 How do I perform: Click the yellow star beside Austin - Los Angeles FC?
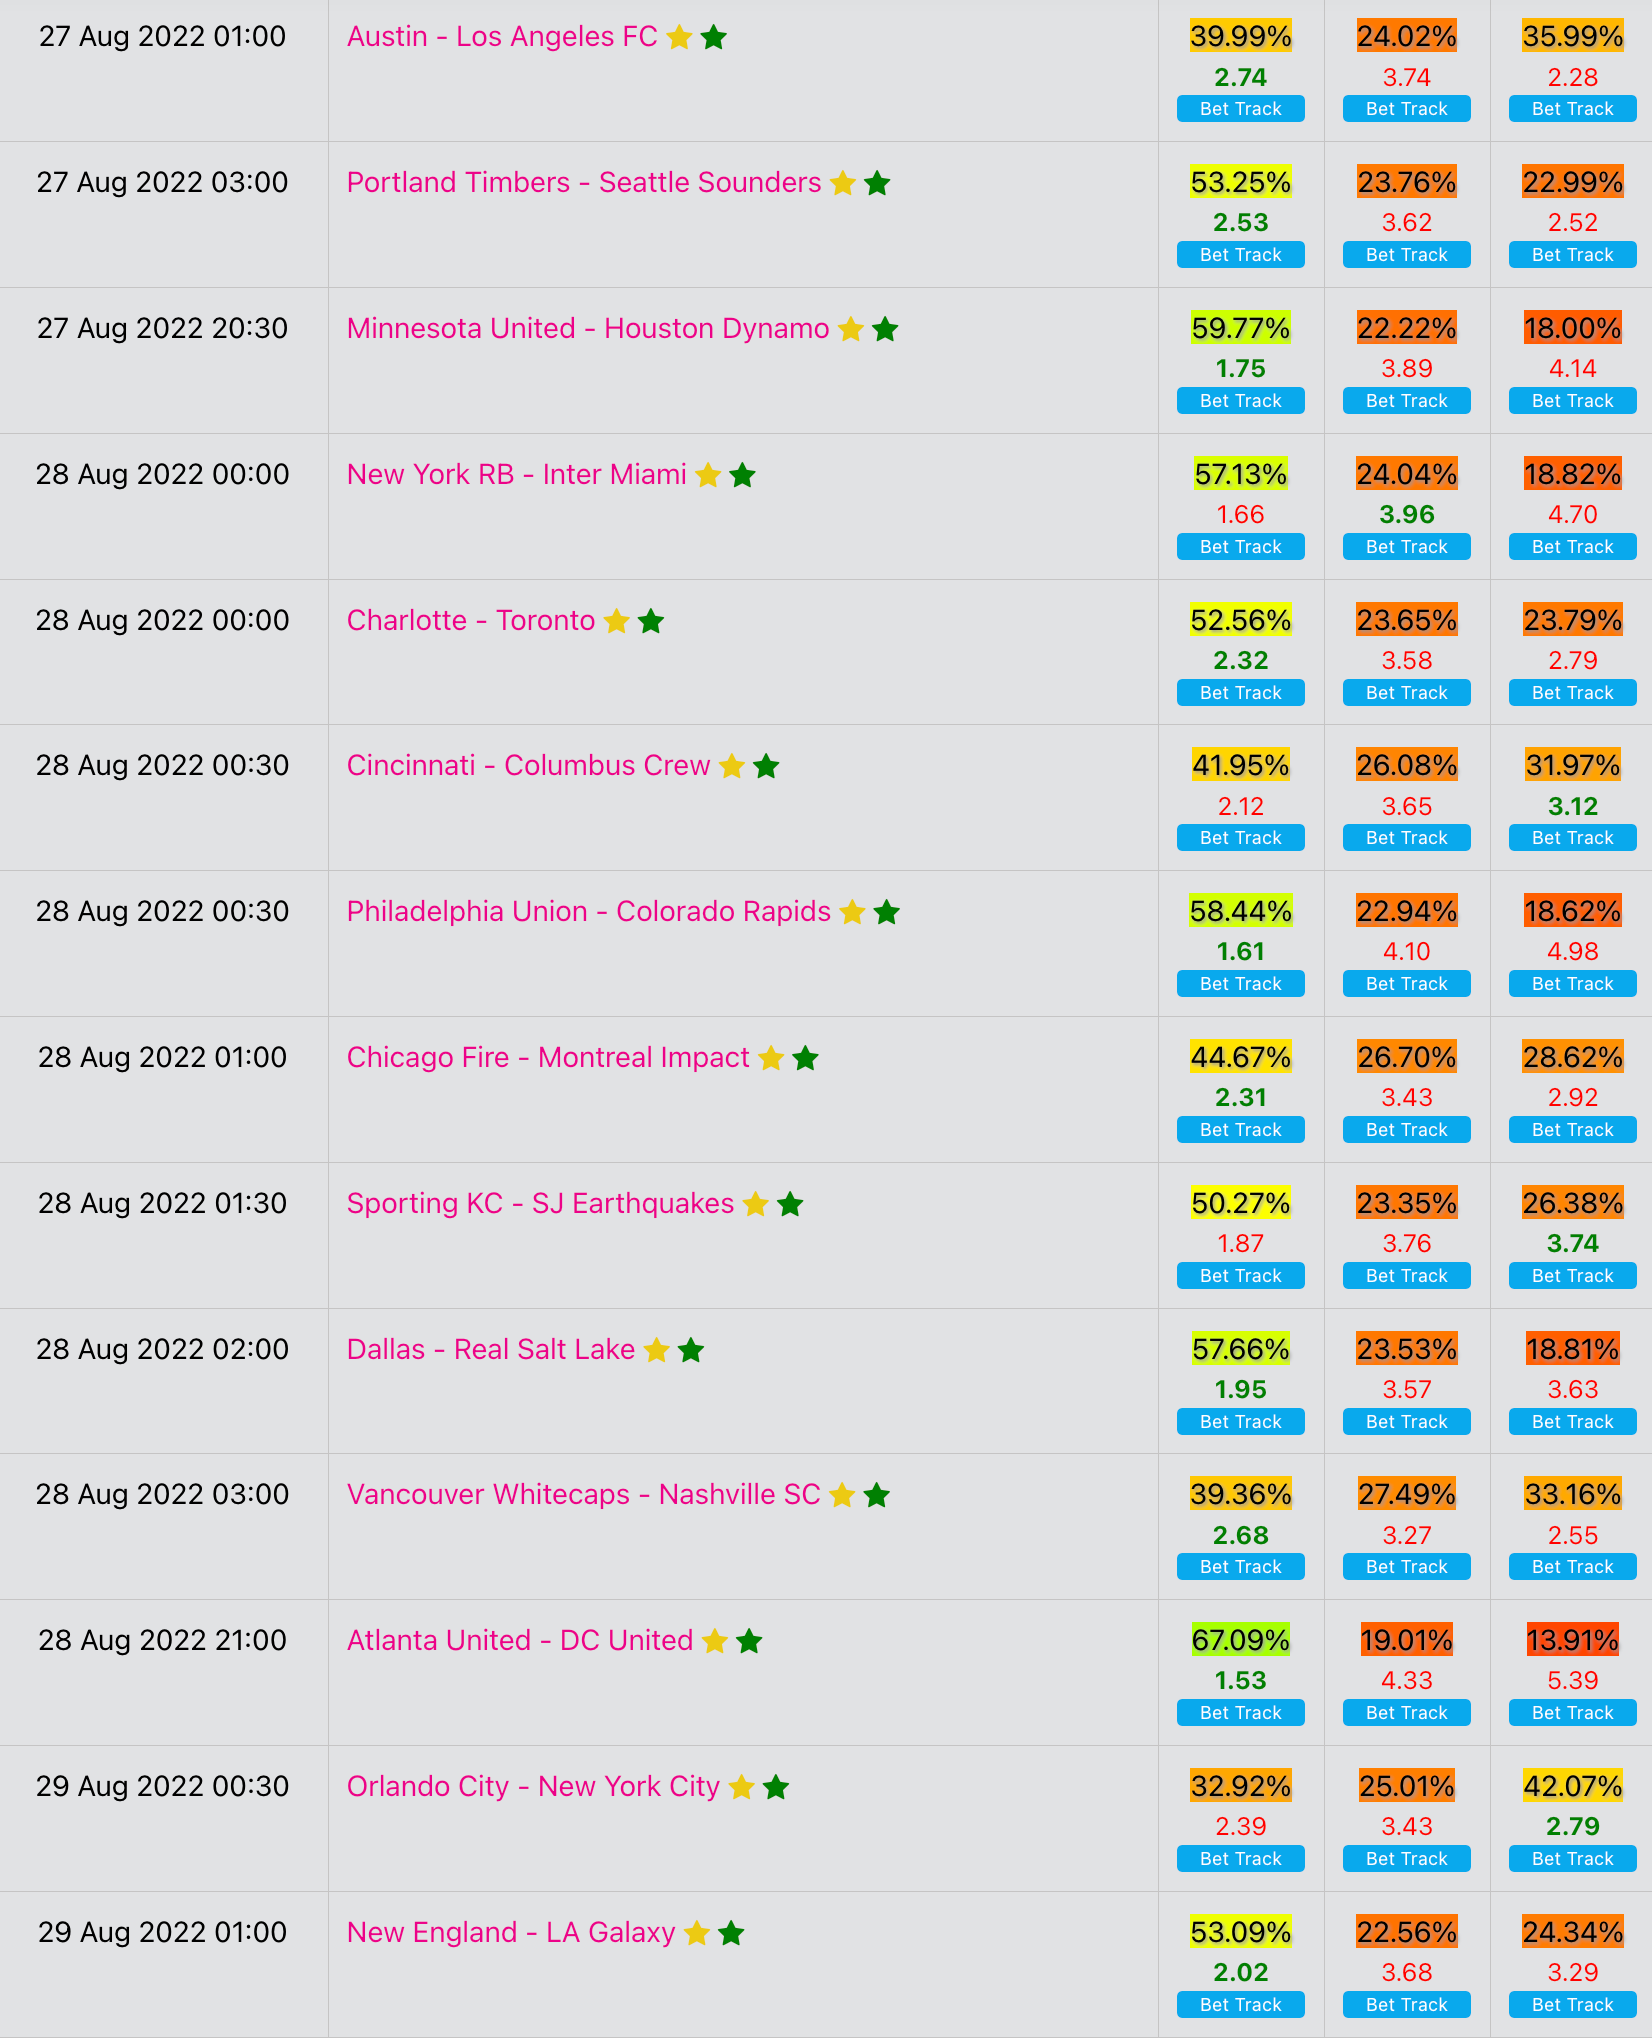[679, 37]
